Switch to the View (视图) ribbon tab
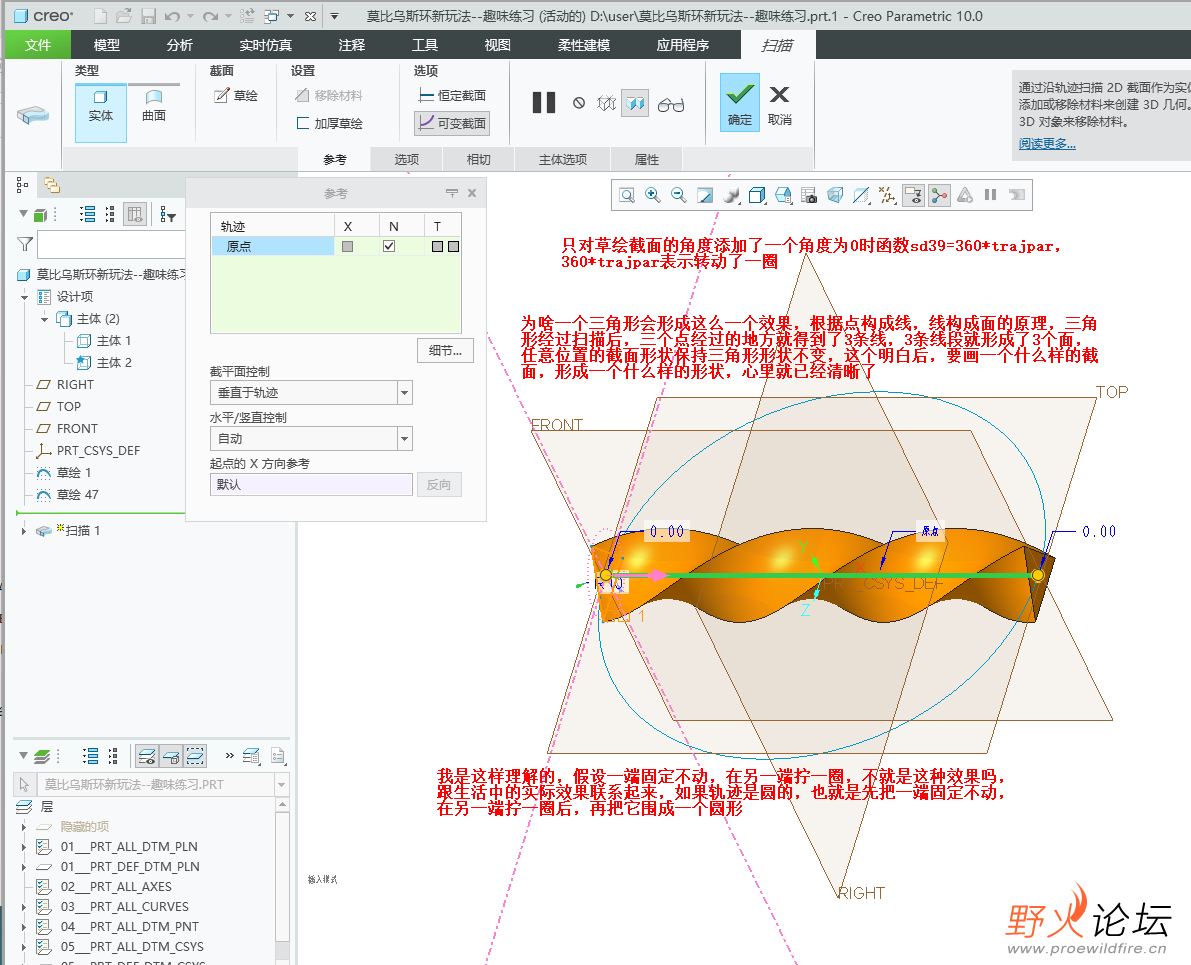This screenshot has height=965, width=1191. [498, 45]
